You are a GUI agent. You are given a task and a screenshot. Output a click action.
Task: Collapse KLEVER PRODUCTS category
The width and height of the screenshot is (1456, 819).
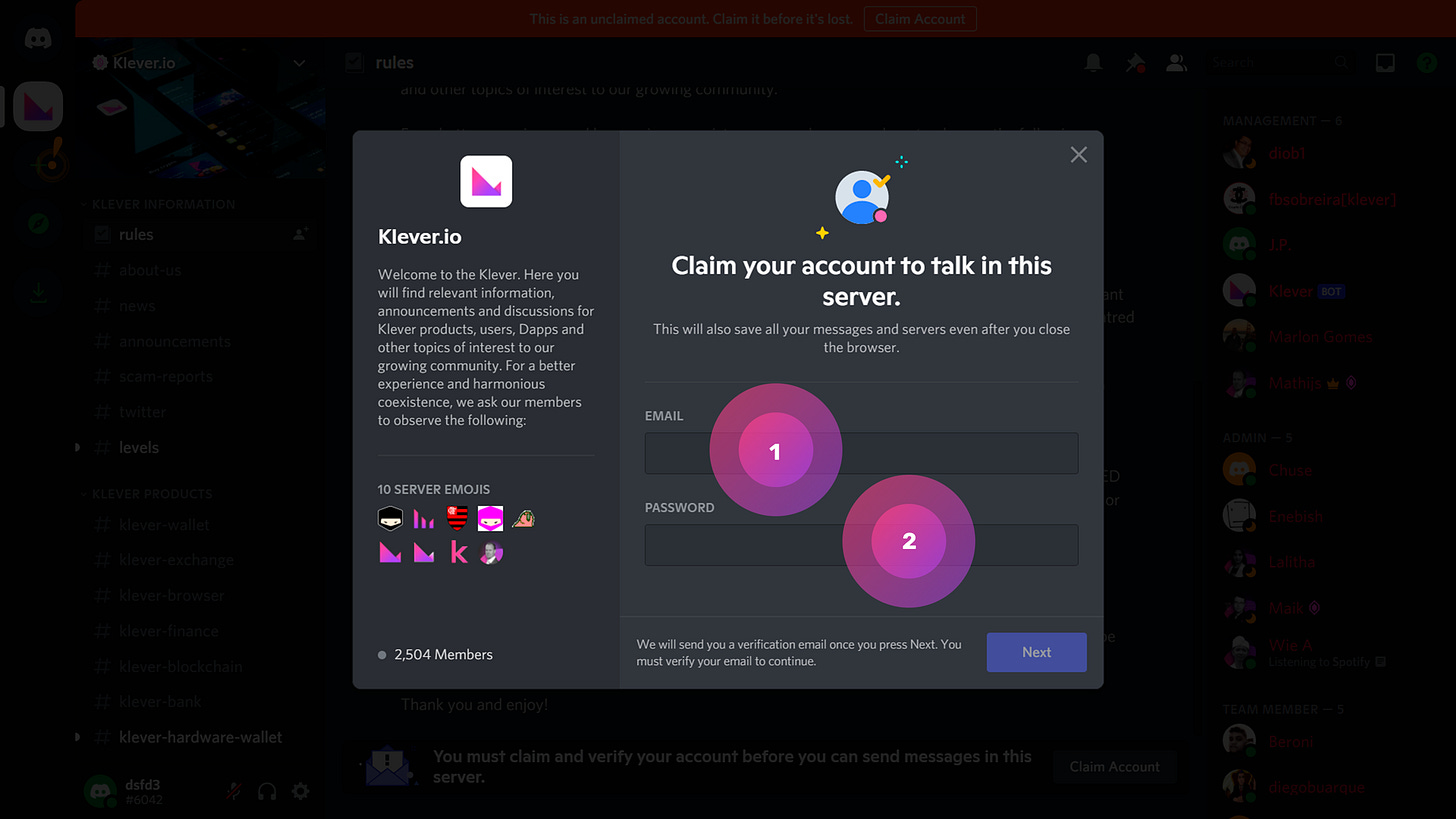150,494
